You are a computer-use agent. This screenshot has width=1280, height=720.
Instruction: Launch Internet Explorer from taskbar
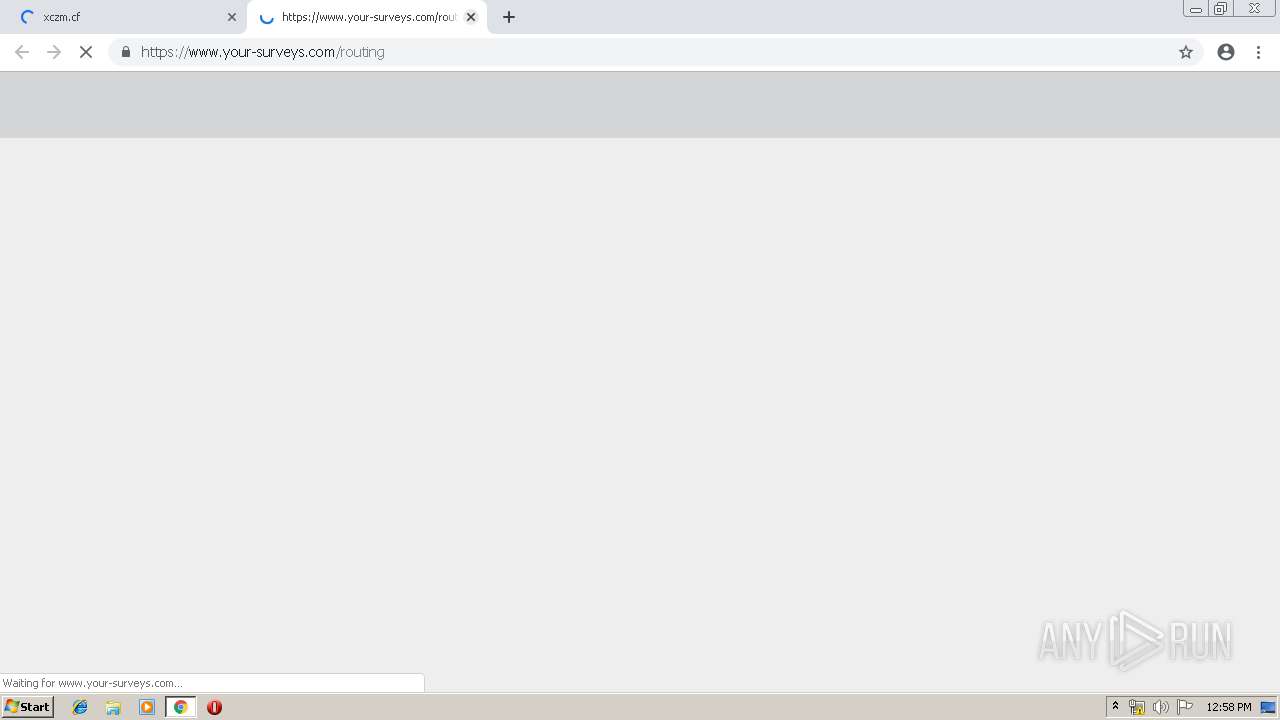coord(80,707)
